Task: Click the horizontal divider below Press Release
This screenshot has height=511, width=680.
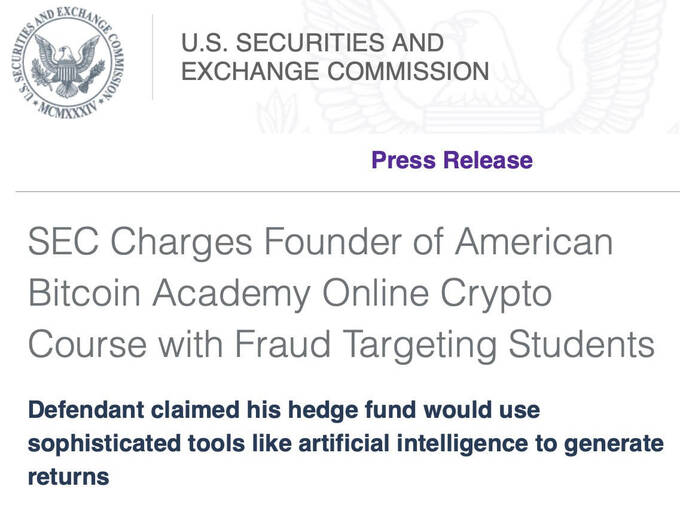Action: (348, 191)
